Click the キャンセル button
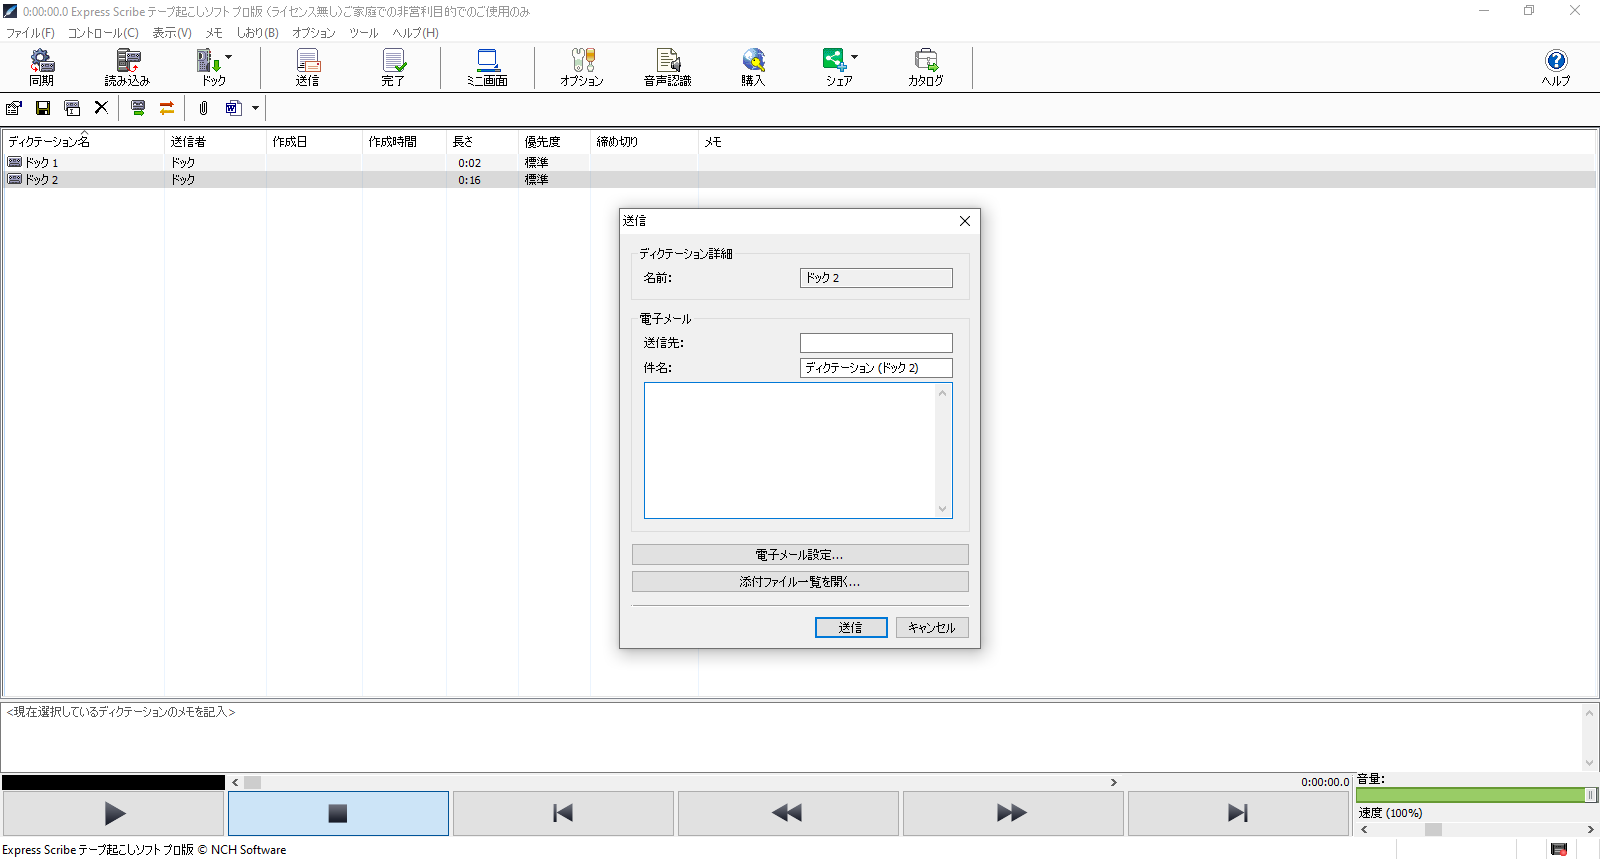The height and width of the screenshot is (860, 1600). 932,627
